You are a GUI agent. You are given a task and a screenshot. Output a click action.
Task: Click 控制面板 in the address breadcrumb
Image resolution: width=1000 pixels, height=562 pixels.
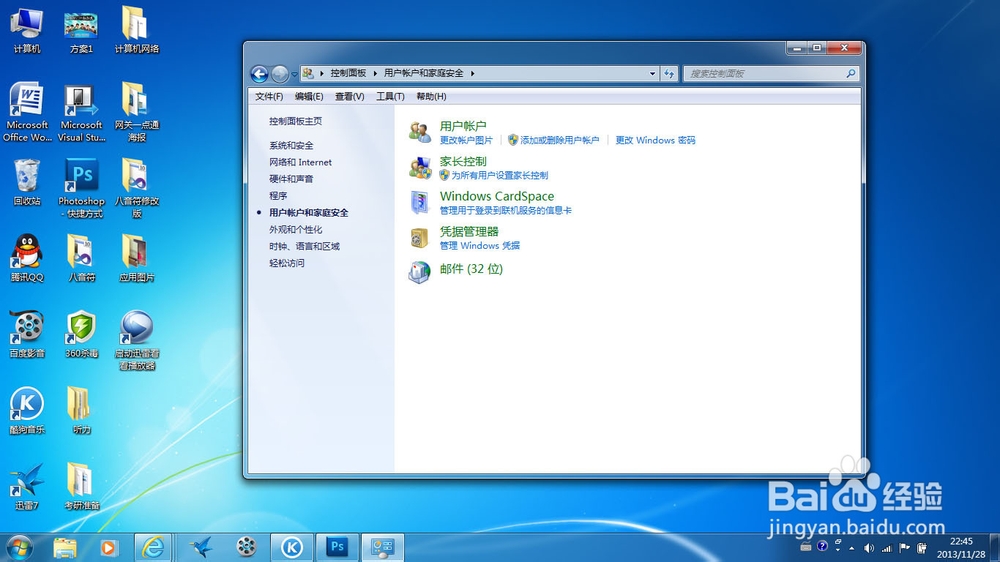point(348,73)
